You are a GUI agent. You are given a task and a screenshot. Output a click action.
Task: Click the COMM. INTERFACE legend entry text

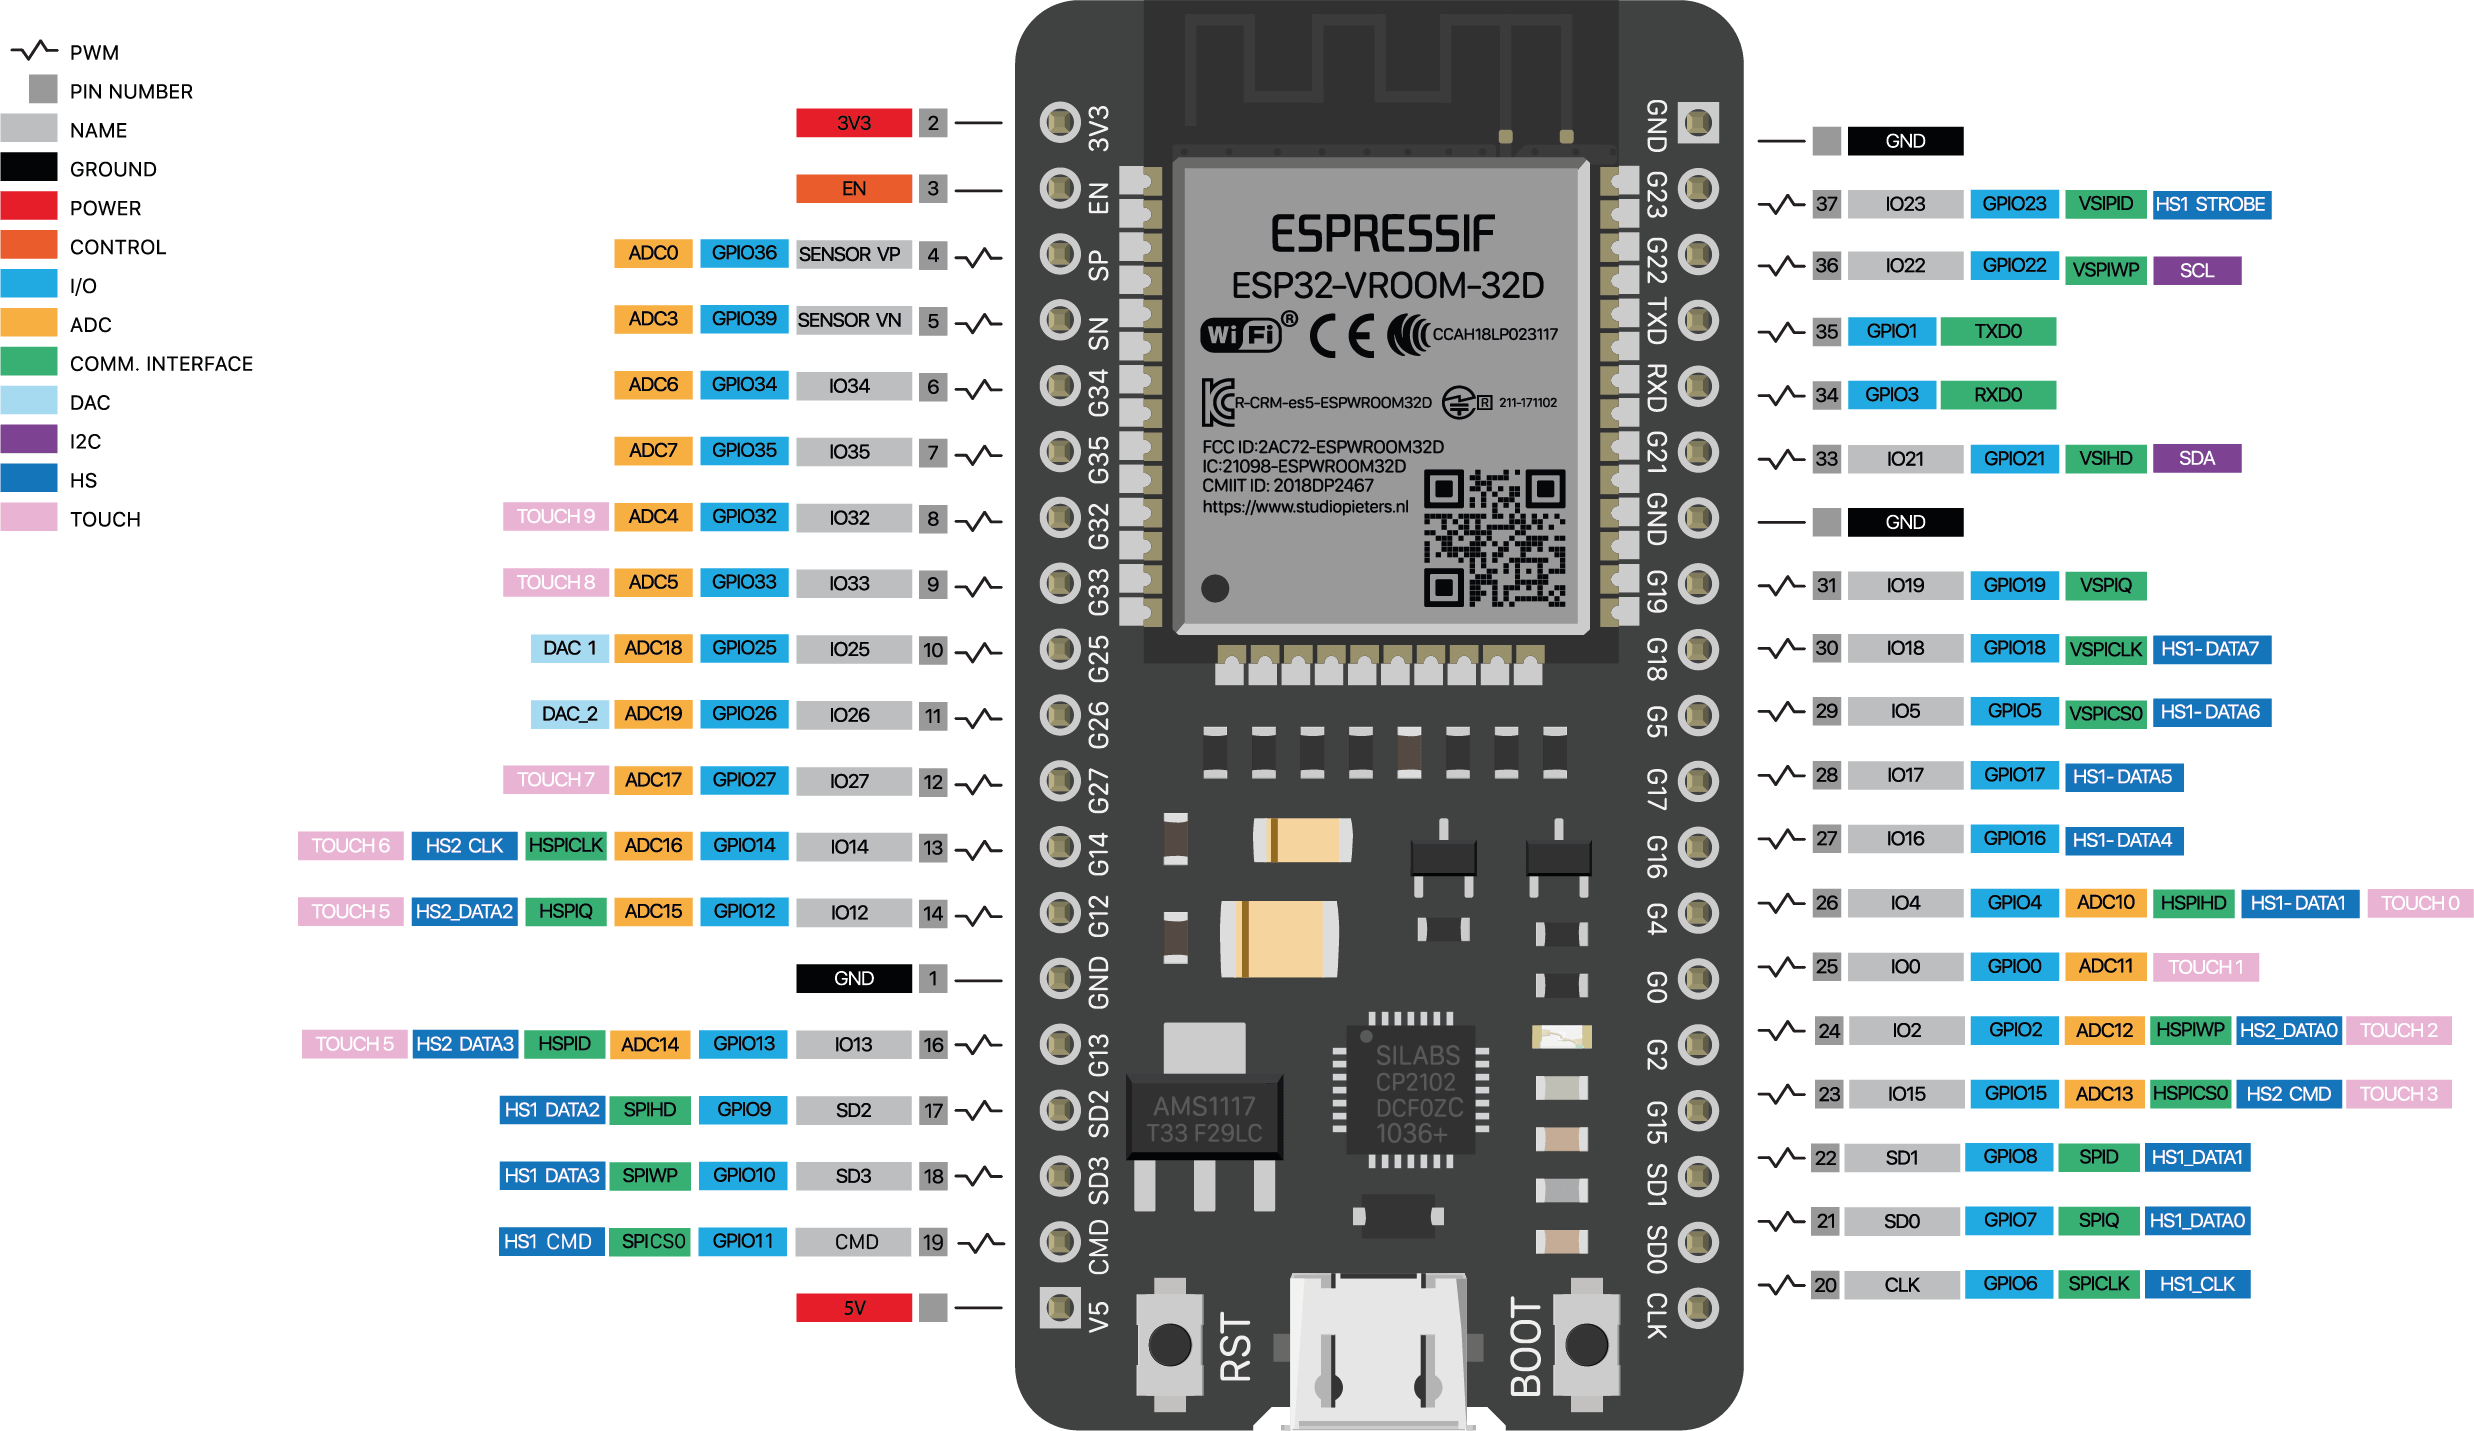click(161, 364)
